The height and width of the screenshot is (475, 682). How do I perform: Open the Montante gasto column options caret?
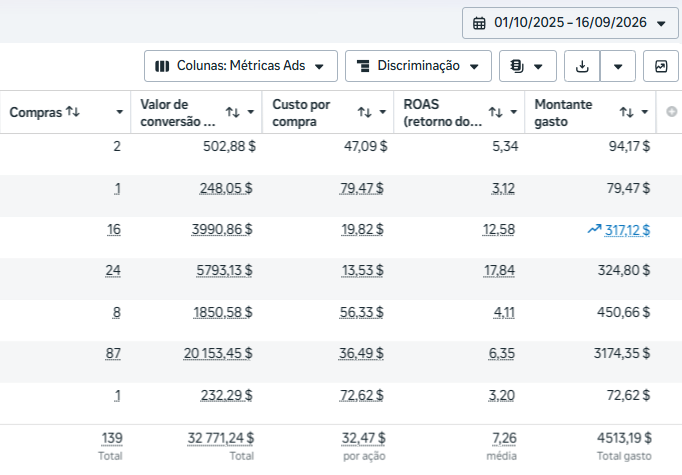pyautogui.click(x=645, y=112)
